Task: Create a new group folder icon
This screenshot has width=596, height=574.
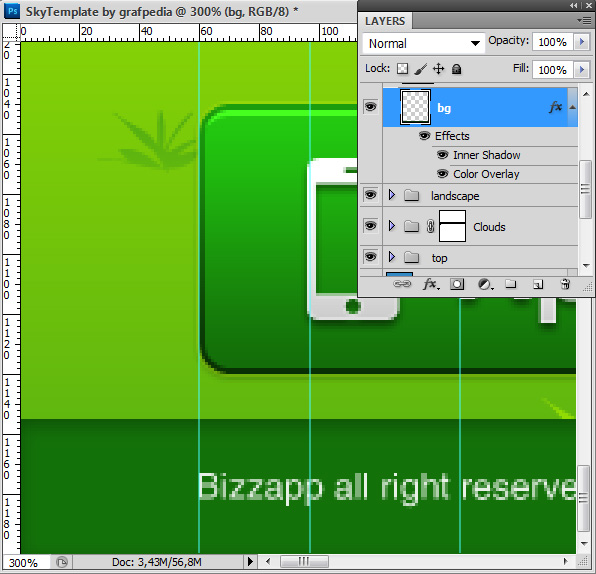Action: coord(510,284)
